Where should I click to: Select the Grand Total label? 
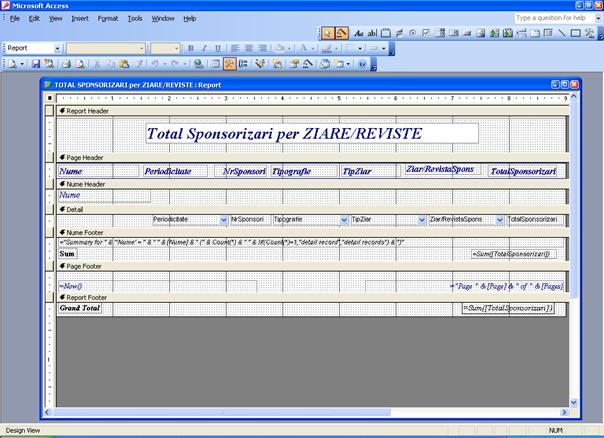(80, 309)
